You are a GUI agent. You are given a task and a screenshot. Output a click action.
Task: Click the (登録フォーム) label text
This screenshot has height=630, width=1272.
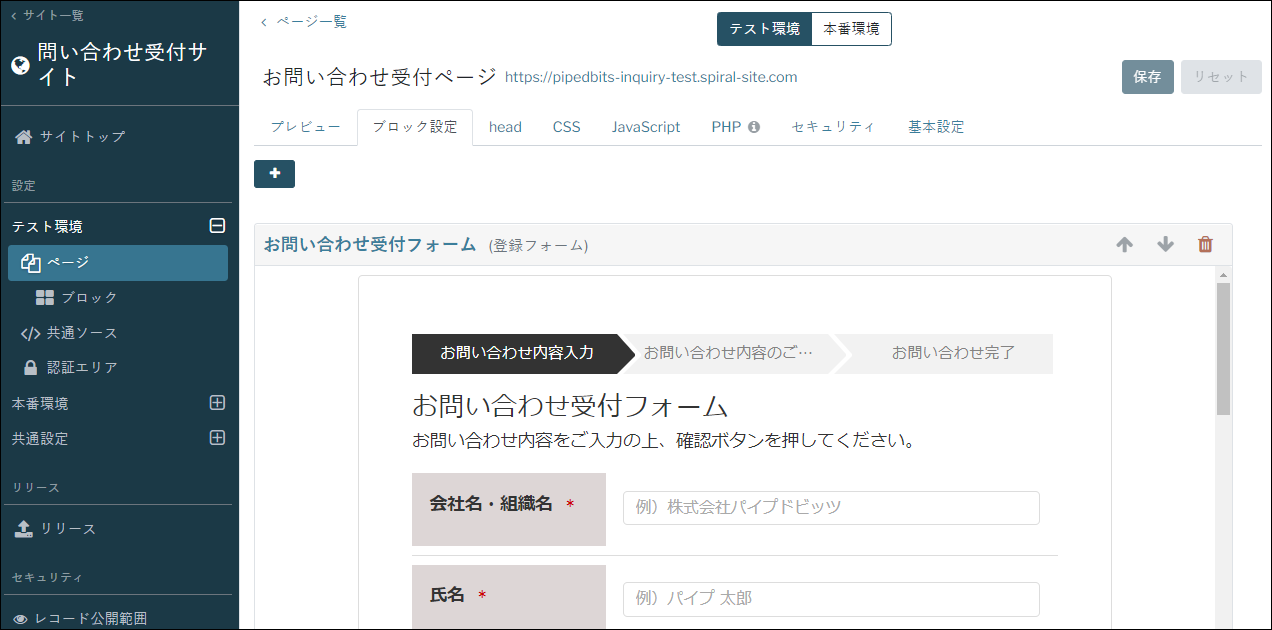click(538, 246)
